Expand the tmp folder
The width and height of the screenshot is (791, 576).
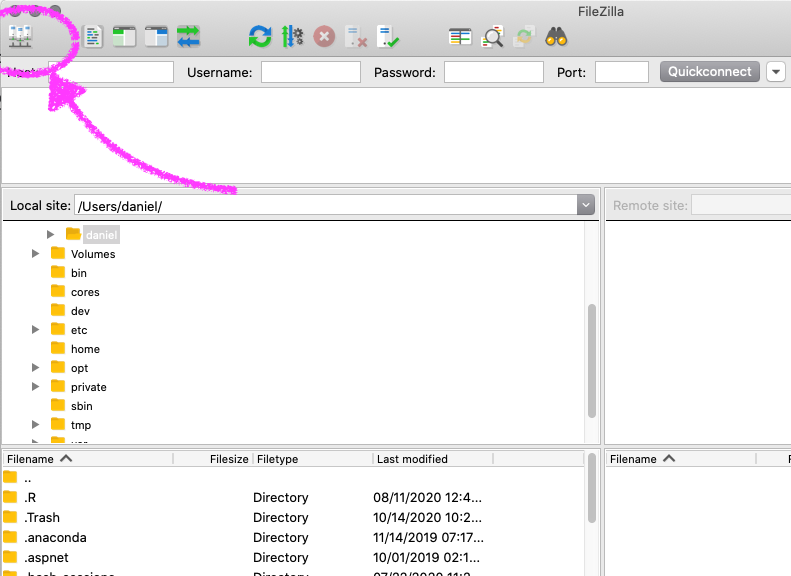click(35, 425)
